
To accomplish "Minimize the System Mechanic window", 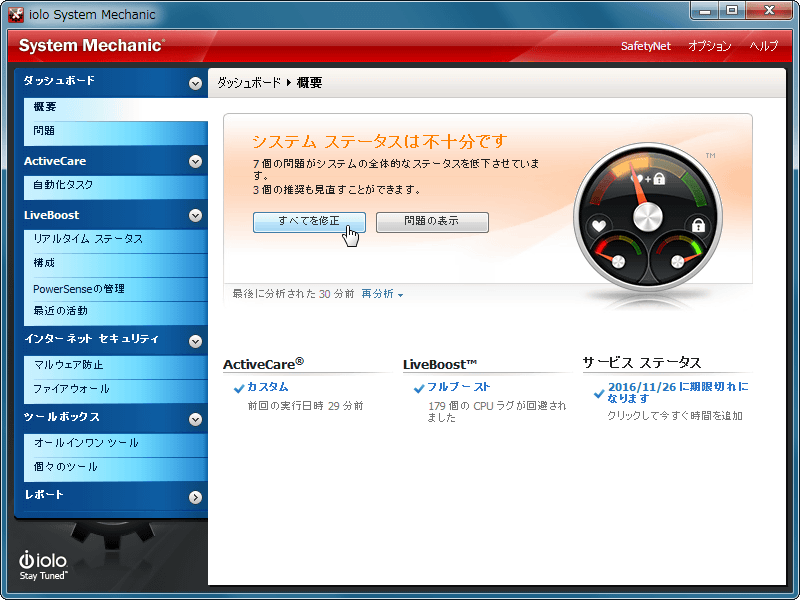I will click(x=705, y=11).
